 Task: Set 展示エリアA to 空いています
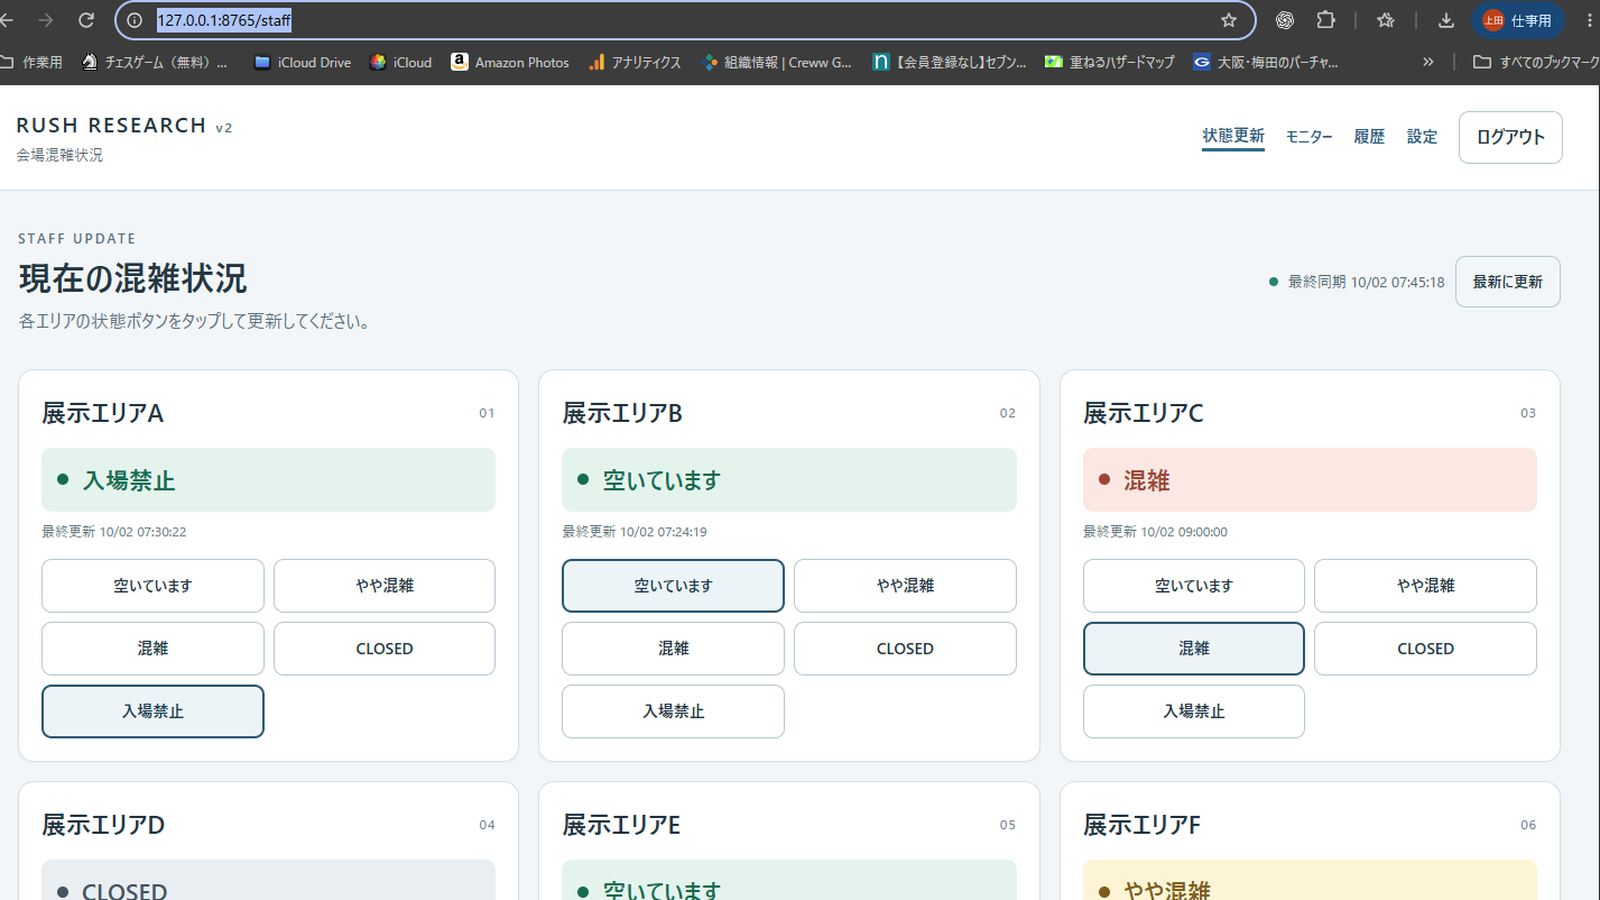[x=153, y=586]
